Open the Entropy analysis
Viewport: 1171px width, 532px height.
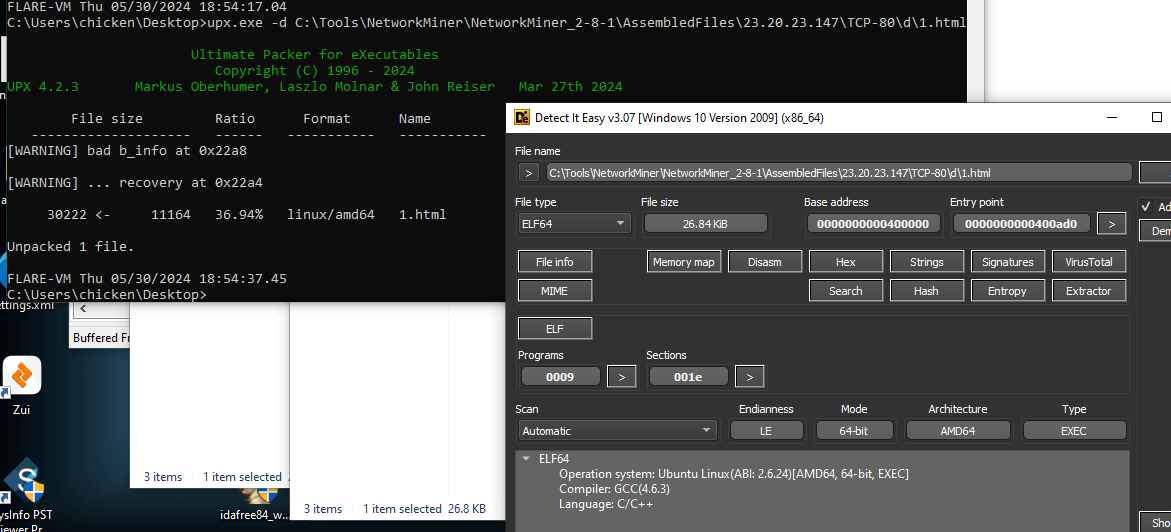(x=1007, y=291)
